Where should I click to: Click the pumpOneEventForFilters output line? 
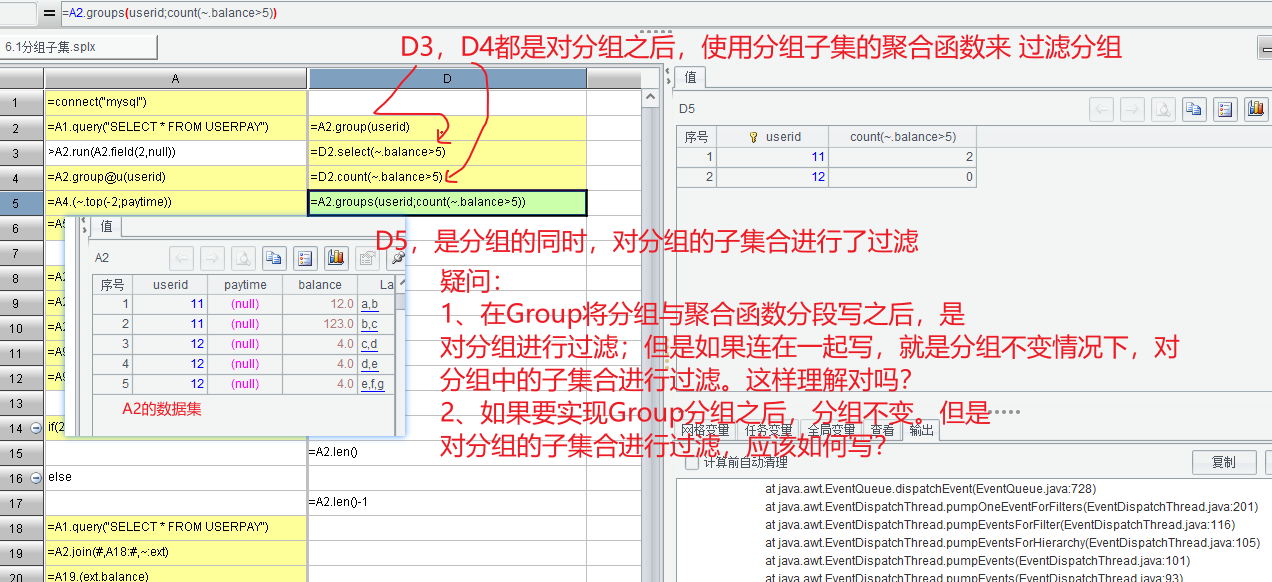[x=1011, y=507]
